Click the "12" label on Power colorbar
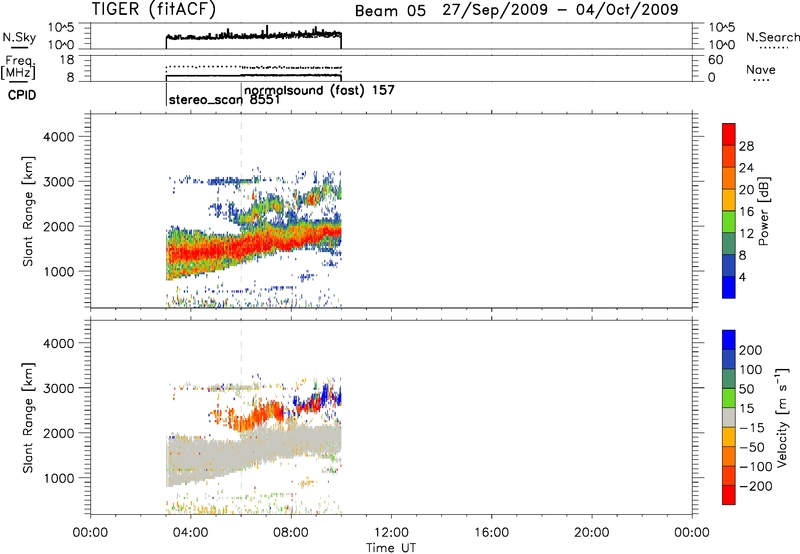The height and width of the screenshot is (554, 800). click(746, 234)
